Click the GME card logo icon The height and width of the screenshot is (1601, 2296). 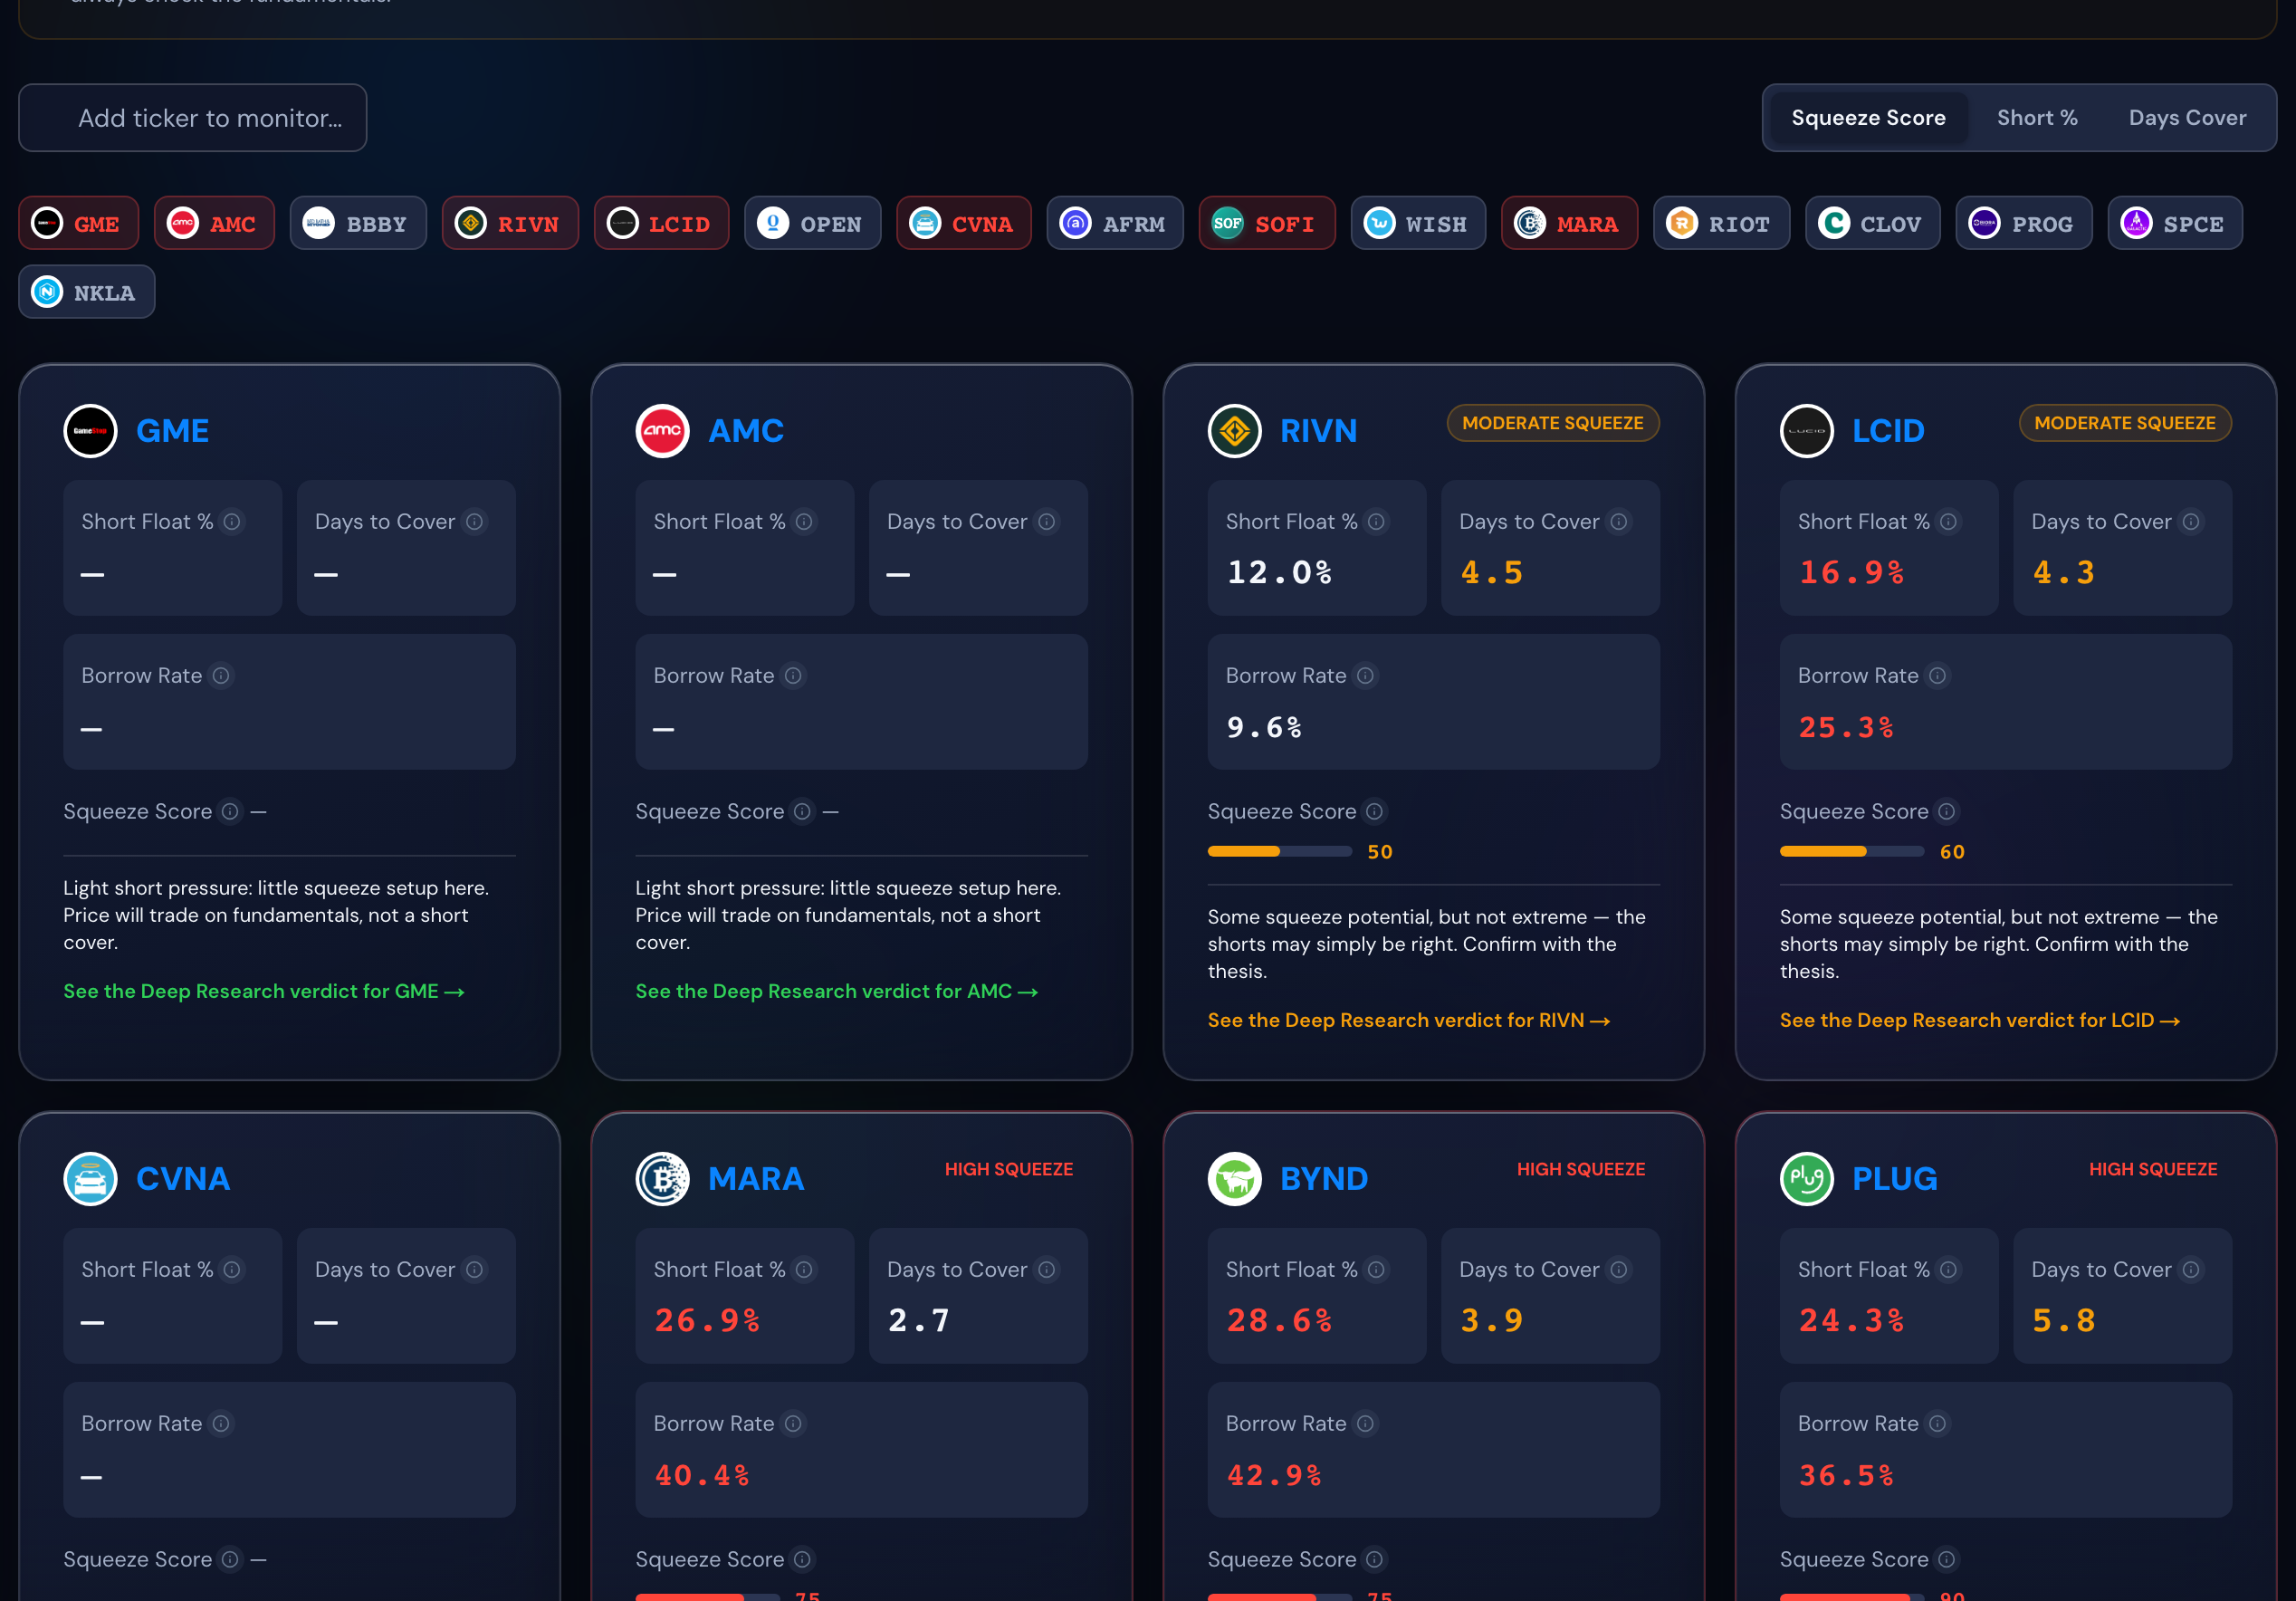[x=90, y=431]
